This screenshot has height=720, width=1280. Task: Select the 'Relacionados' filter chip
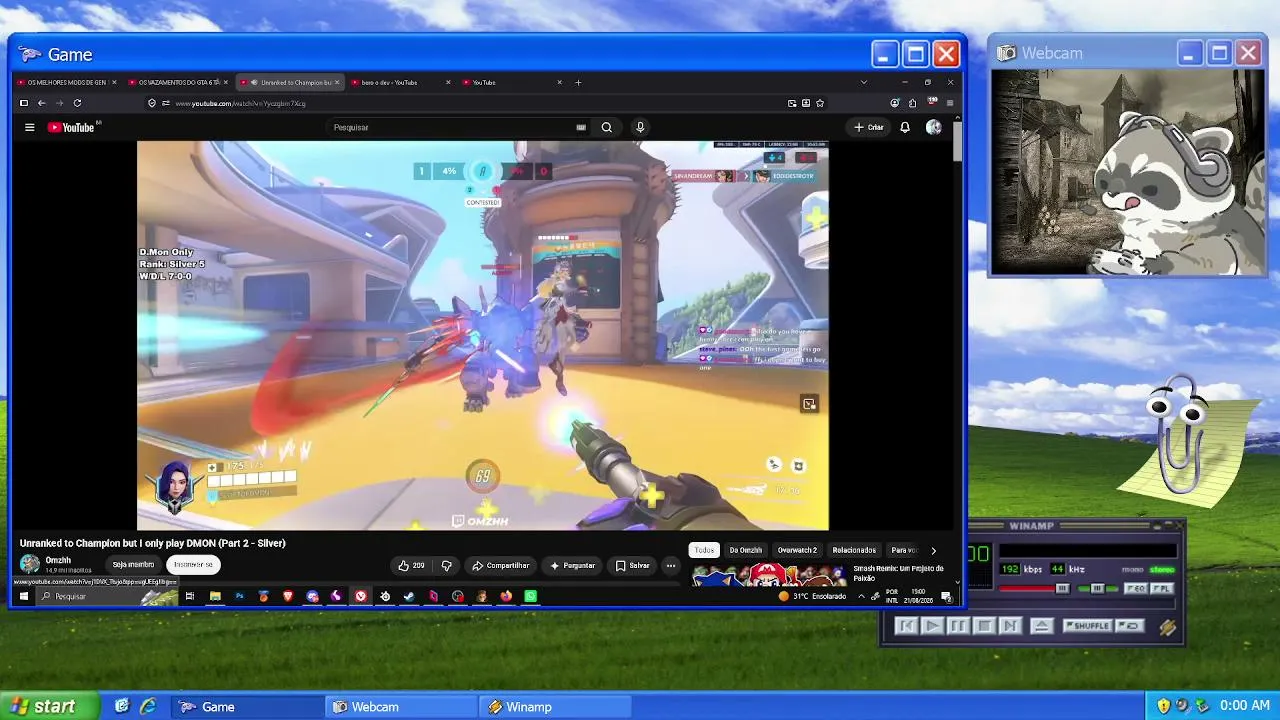(x=854, y=550)
